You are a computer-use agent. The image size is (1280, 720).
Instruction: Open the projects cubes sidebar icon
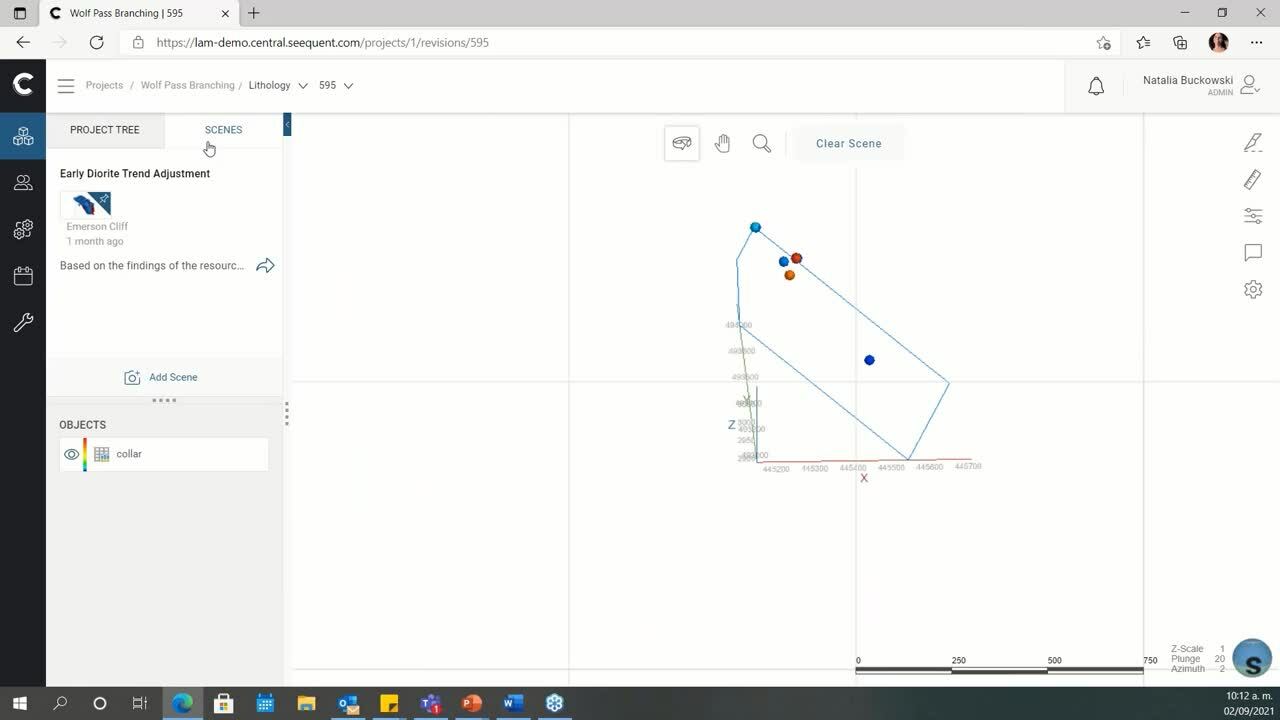click(23, 138)
